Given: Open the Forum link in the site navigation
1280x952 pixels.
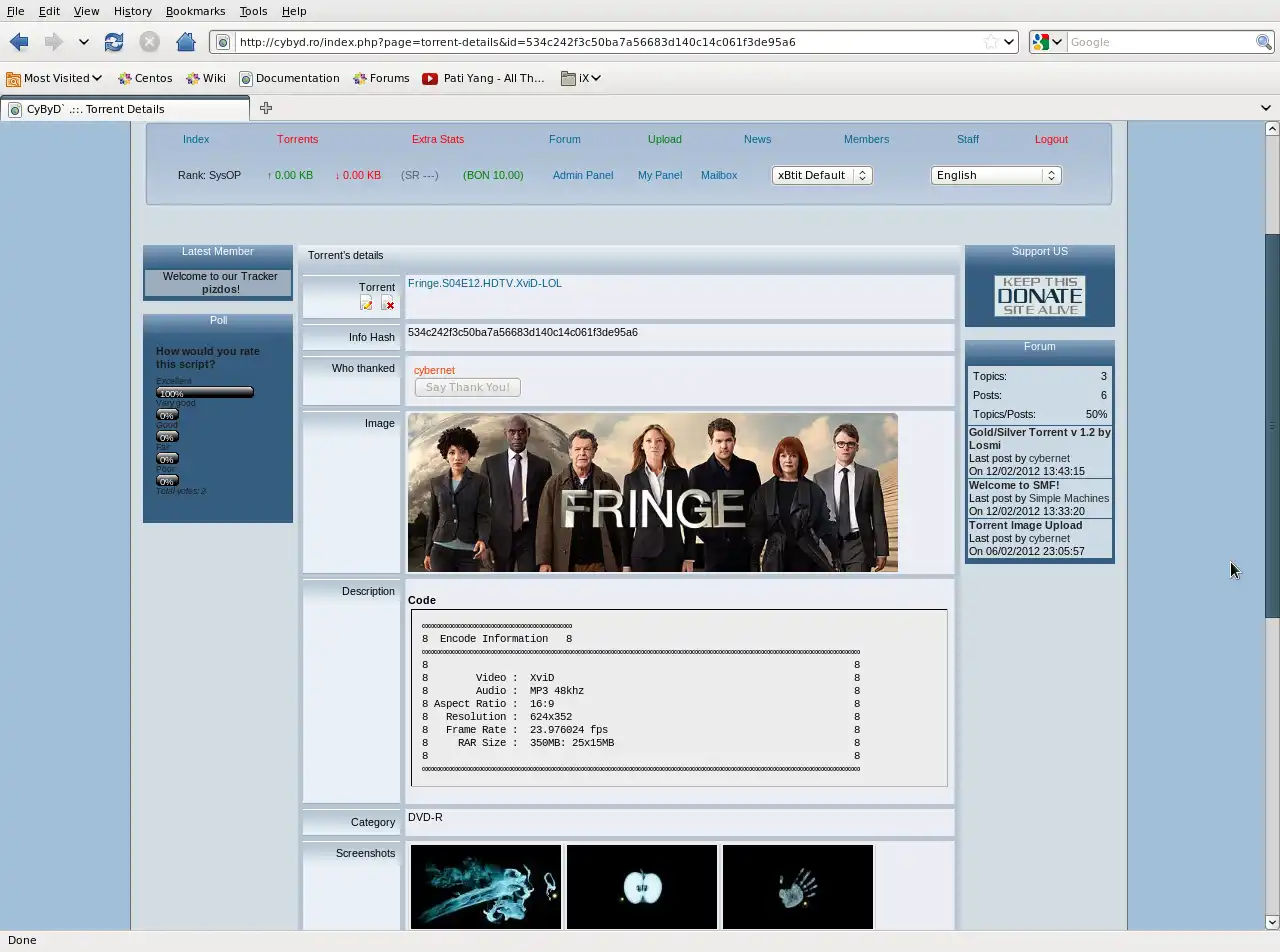Looking at the screenshot, I should tap(565, 139).
